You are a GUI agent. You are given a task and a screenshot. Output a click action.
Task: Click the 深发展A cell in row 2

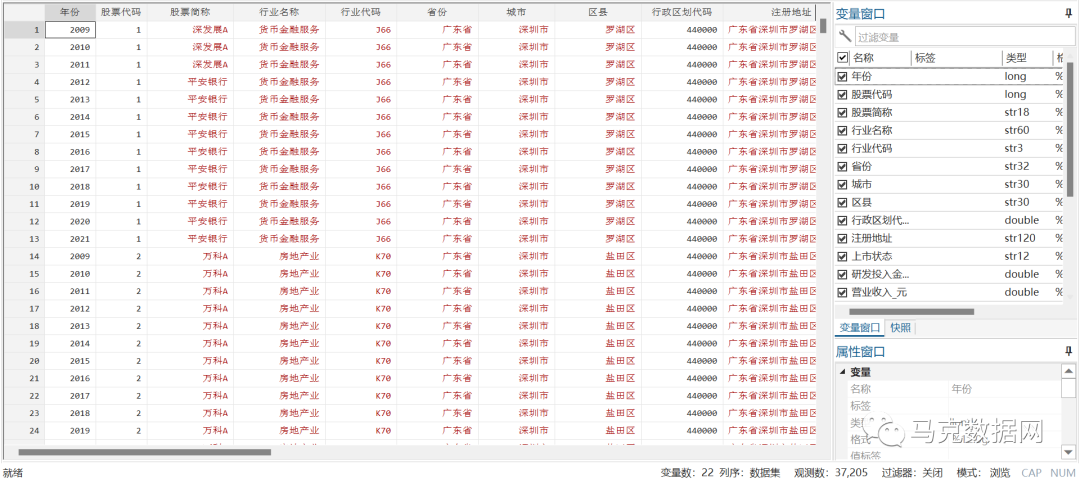[x=190, y=47]
